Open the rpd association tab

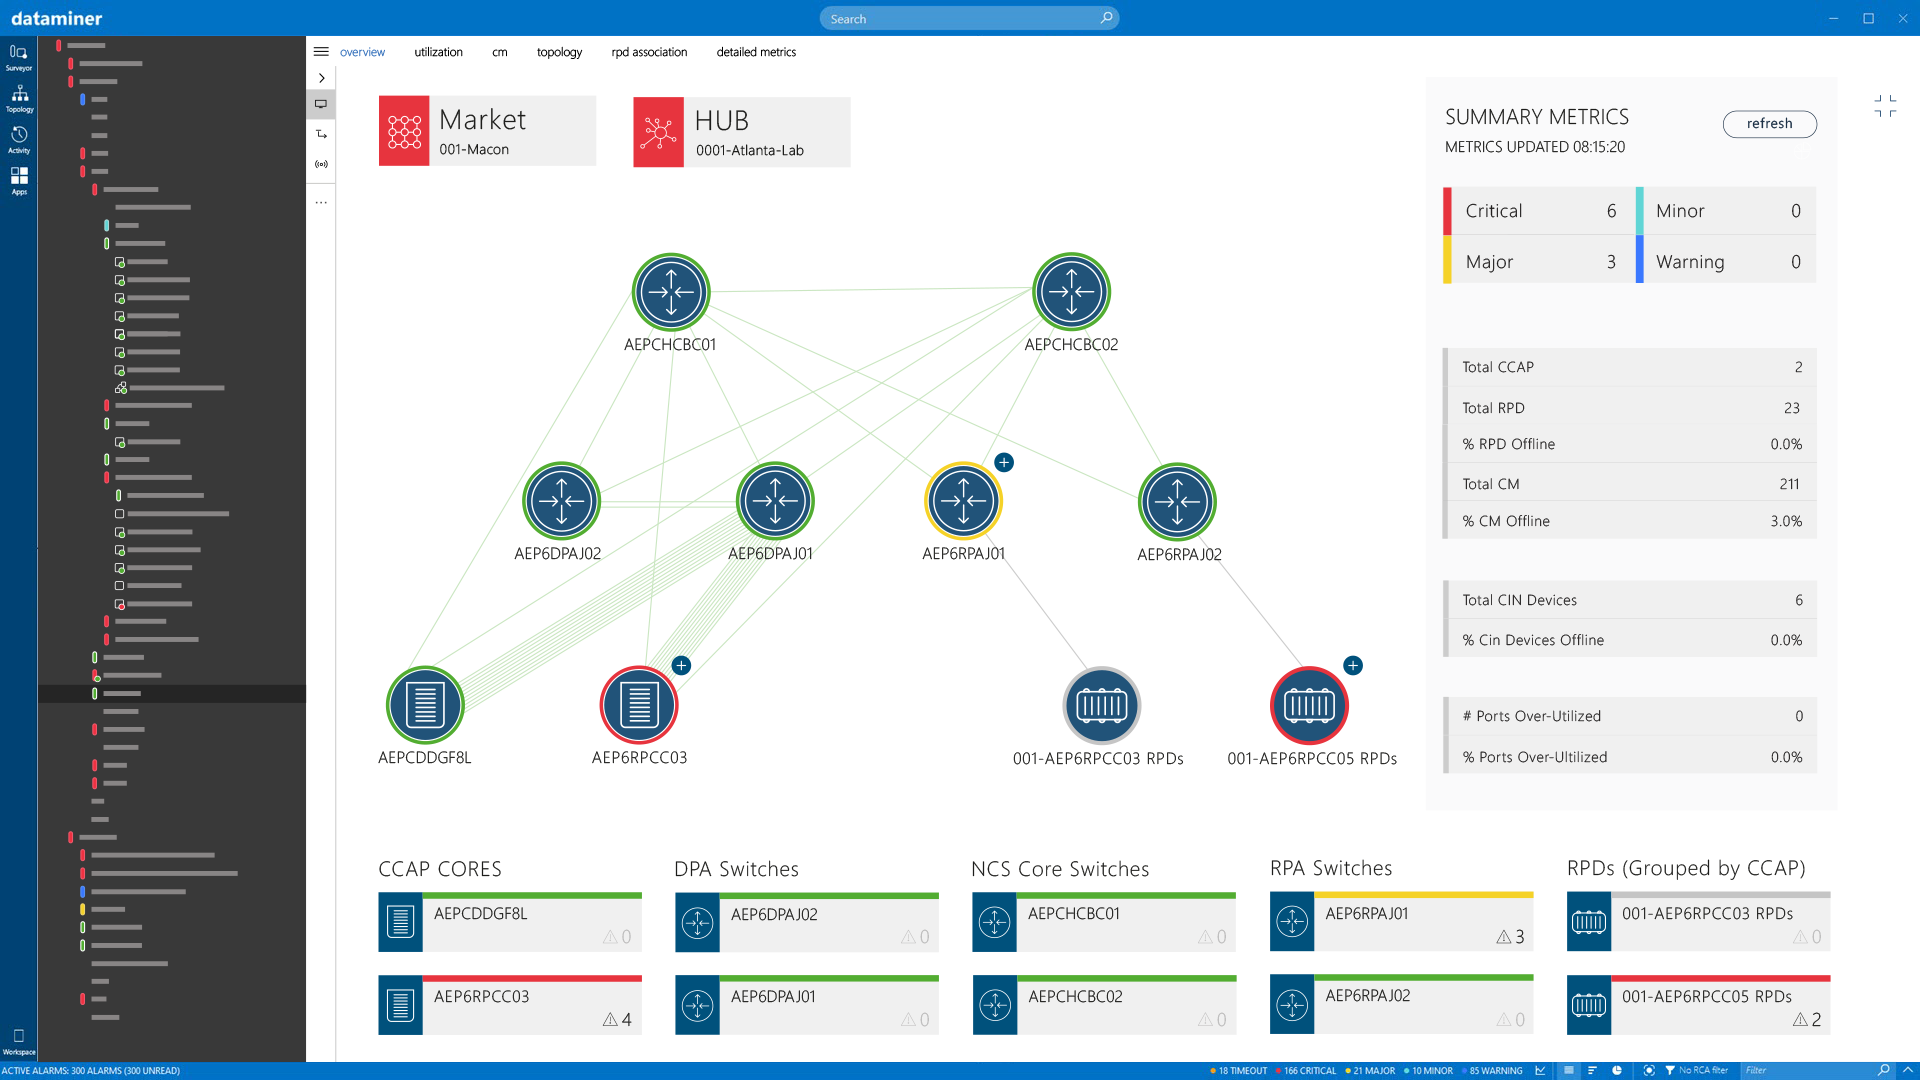pos(649,52)
